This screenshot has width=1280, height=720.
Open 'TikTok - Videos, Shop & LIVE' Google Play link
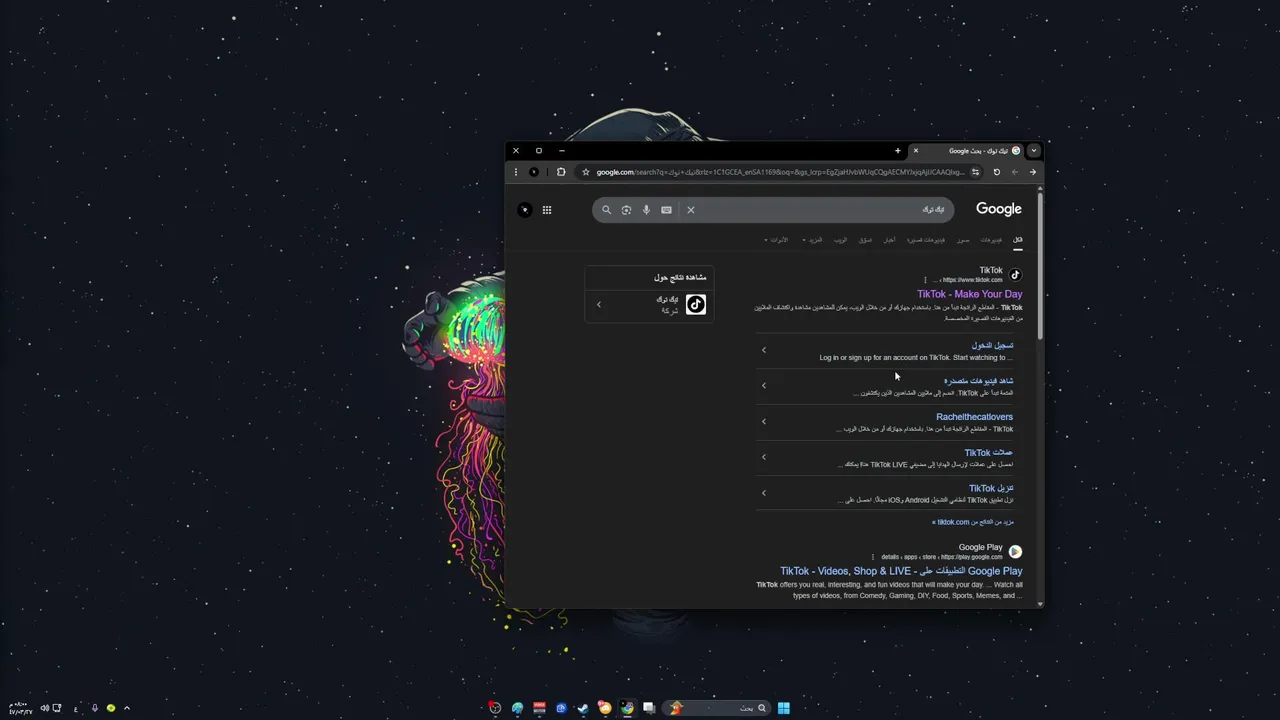[901, 571]
